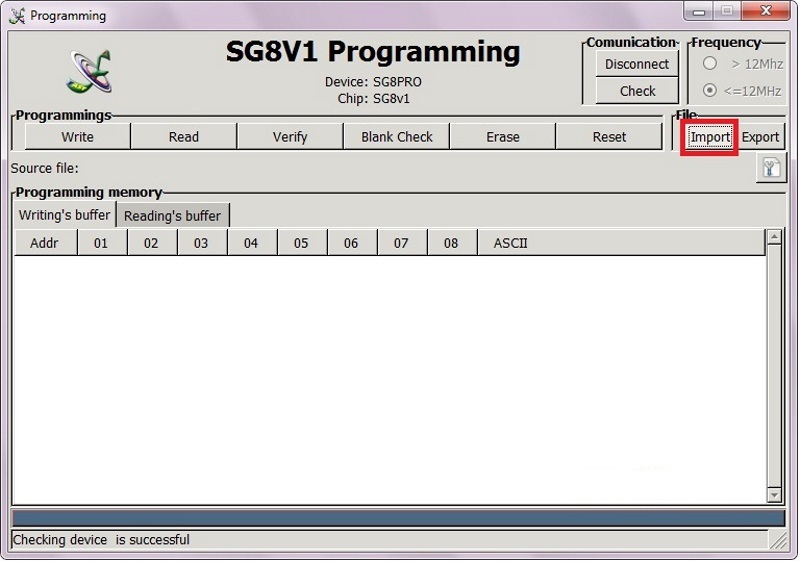Run a Blank Check

click(x=396, y=137)
